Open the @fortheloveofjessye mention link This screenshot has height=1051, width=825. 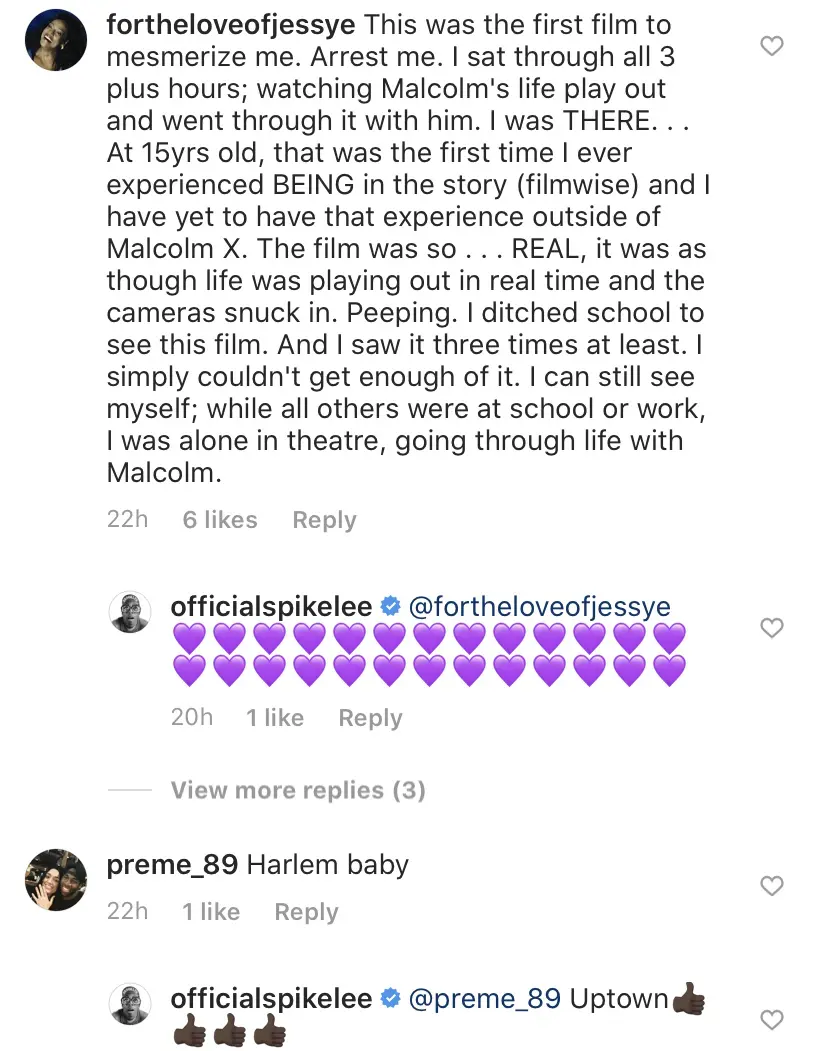(x=541, y=607)
